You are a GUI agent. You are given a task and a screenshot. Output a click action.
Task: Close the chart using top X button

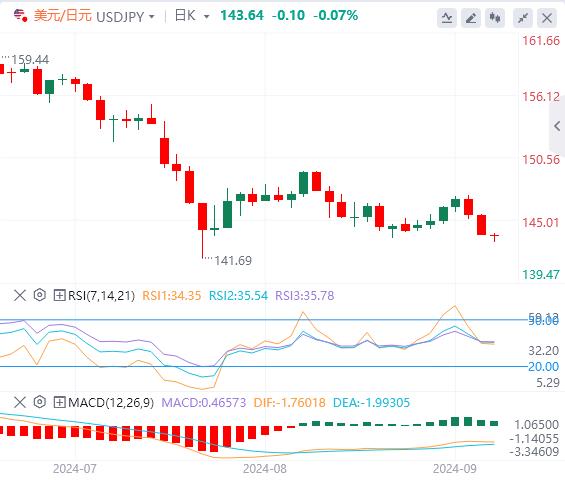pos(547,18)
